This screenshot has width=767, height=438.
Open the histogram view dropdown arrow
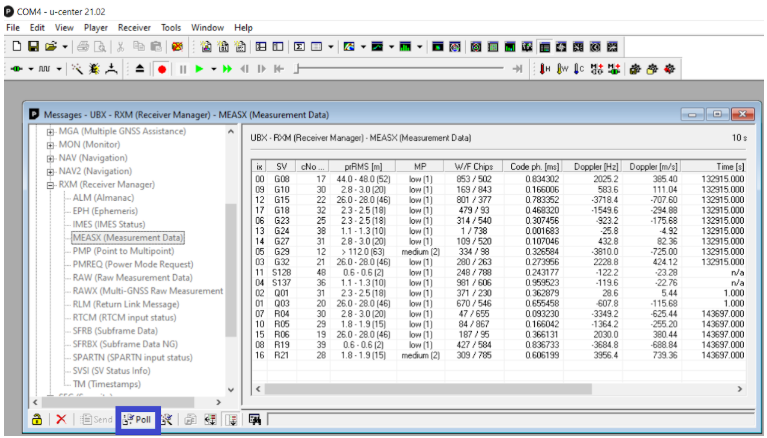tap(420, 47)
